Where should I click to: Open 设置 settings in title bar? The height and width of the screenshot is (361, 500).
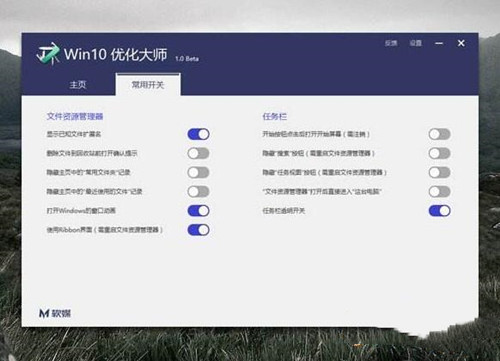[416, 43]
